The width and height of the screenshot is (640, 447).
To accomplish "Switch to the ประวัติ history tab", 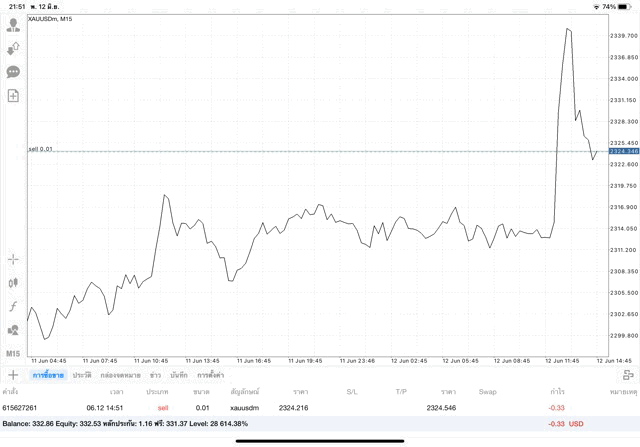I will coord(82,375).
